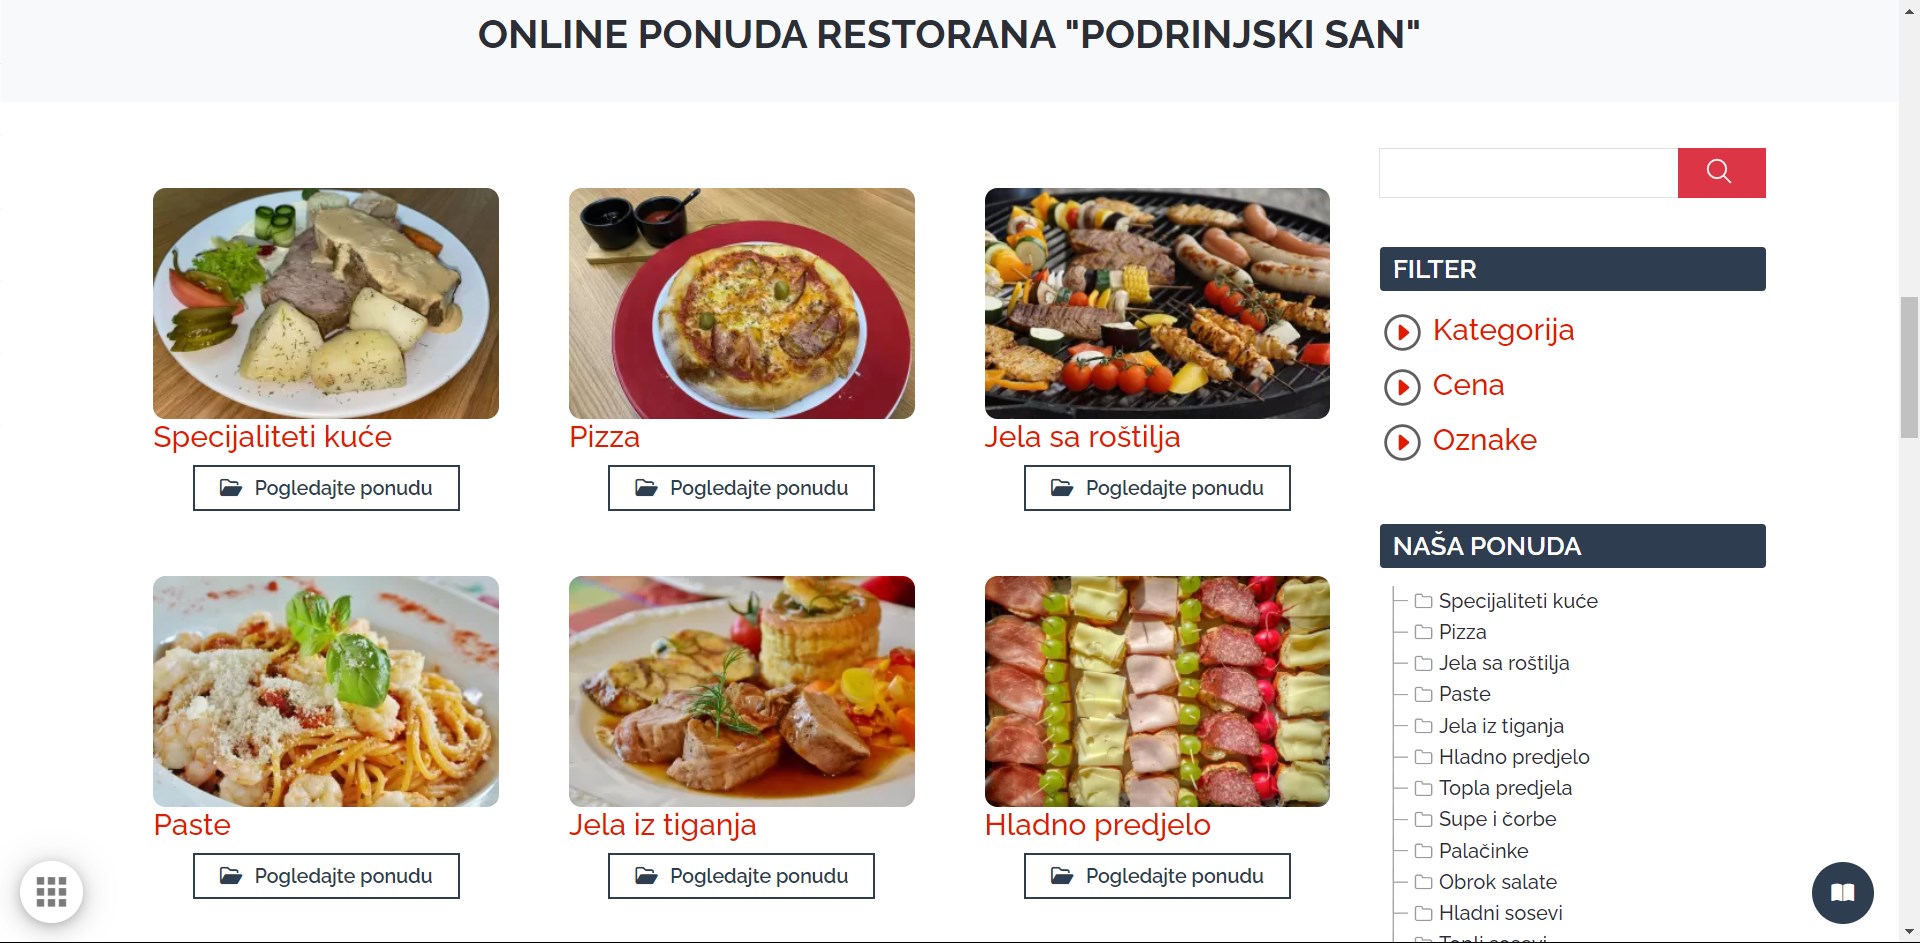The image size is (1920, 943).
Task: Click folder icon beside Obrok salate
Action: tap(1423, 882)
